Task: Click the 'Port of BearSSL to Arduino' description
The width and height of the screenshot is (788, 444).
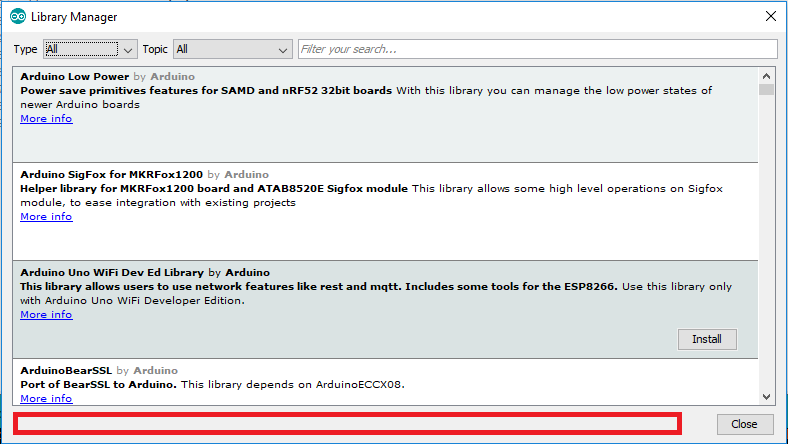Action: point(98,385)
